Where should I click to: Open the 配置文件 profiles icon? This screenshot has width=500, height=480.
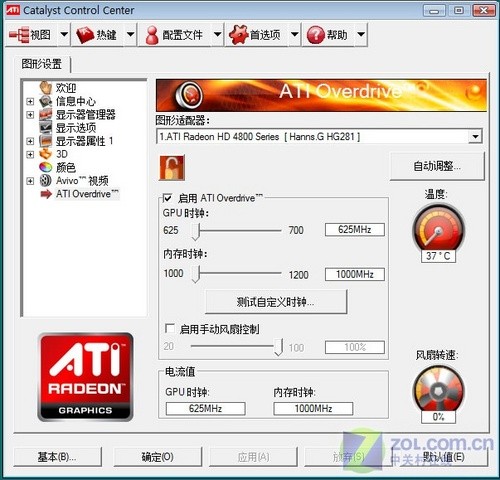tap(152, 35)
